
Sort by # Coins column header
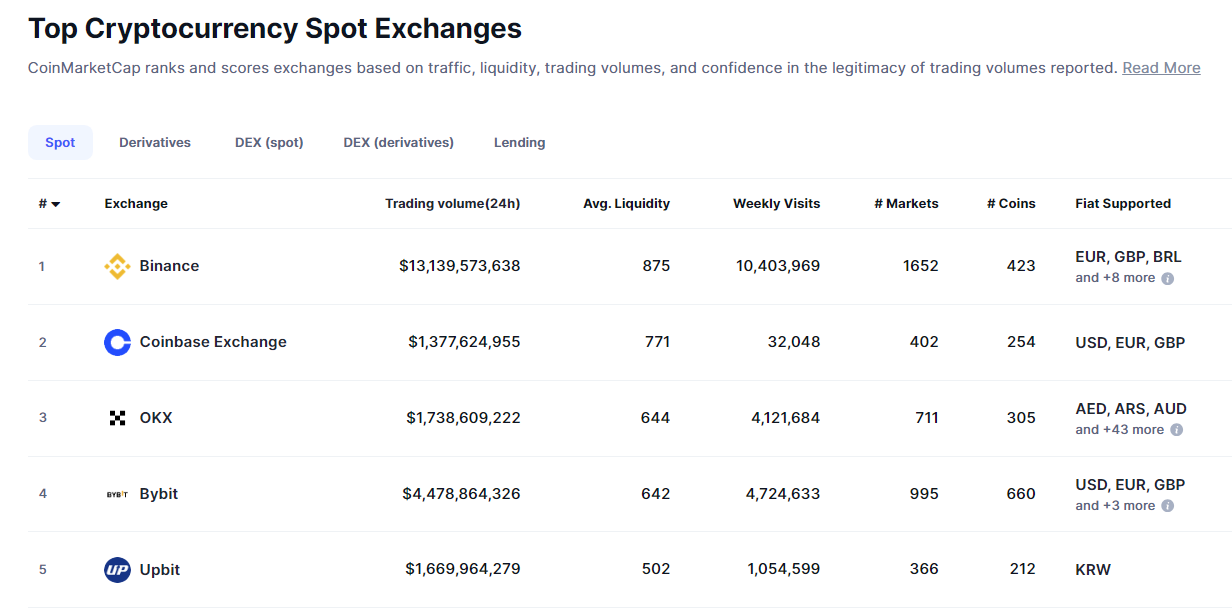pyautogui.click(x=1011, y=204)
